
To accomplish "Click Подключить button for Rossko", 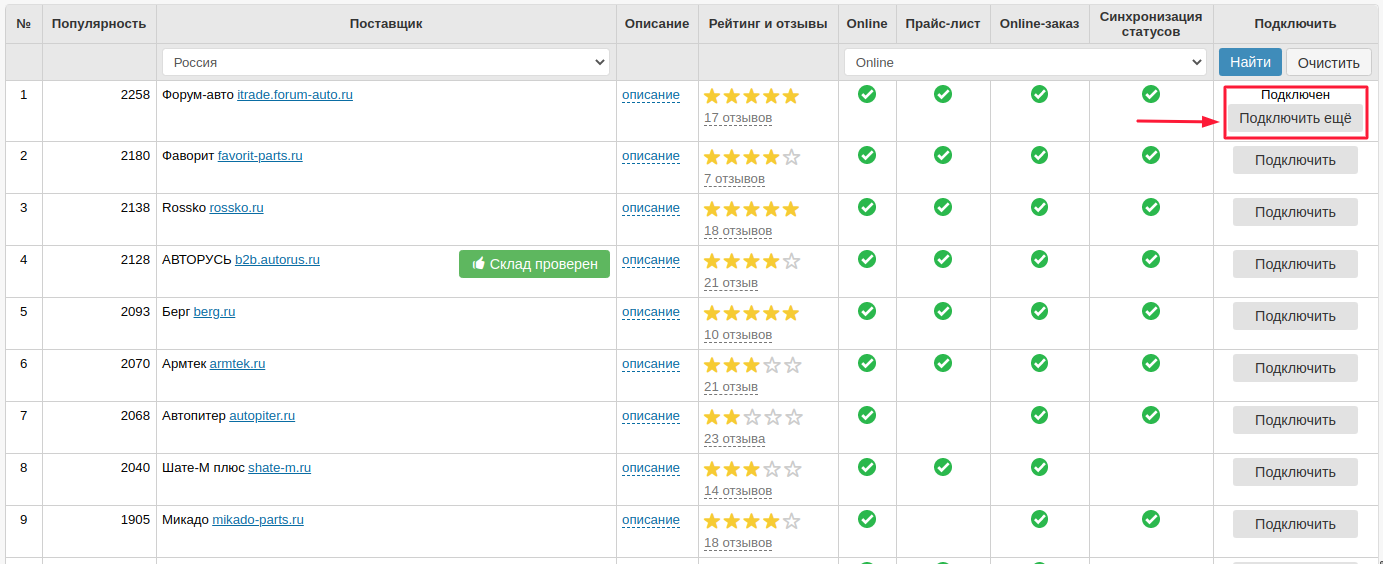I will tap(1295, 212).
